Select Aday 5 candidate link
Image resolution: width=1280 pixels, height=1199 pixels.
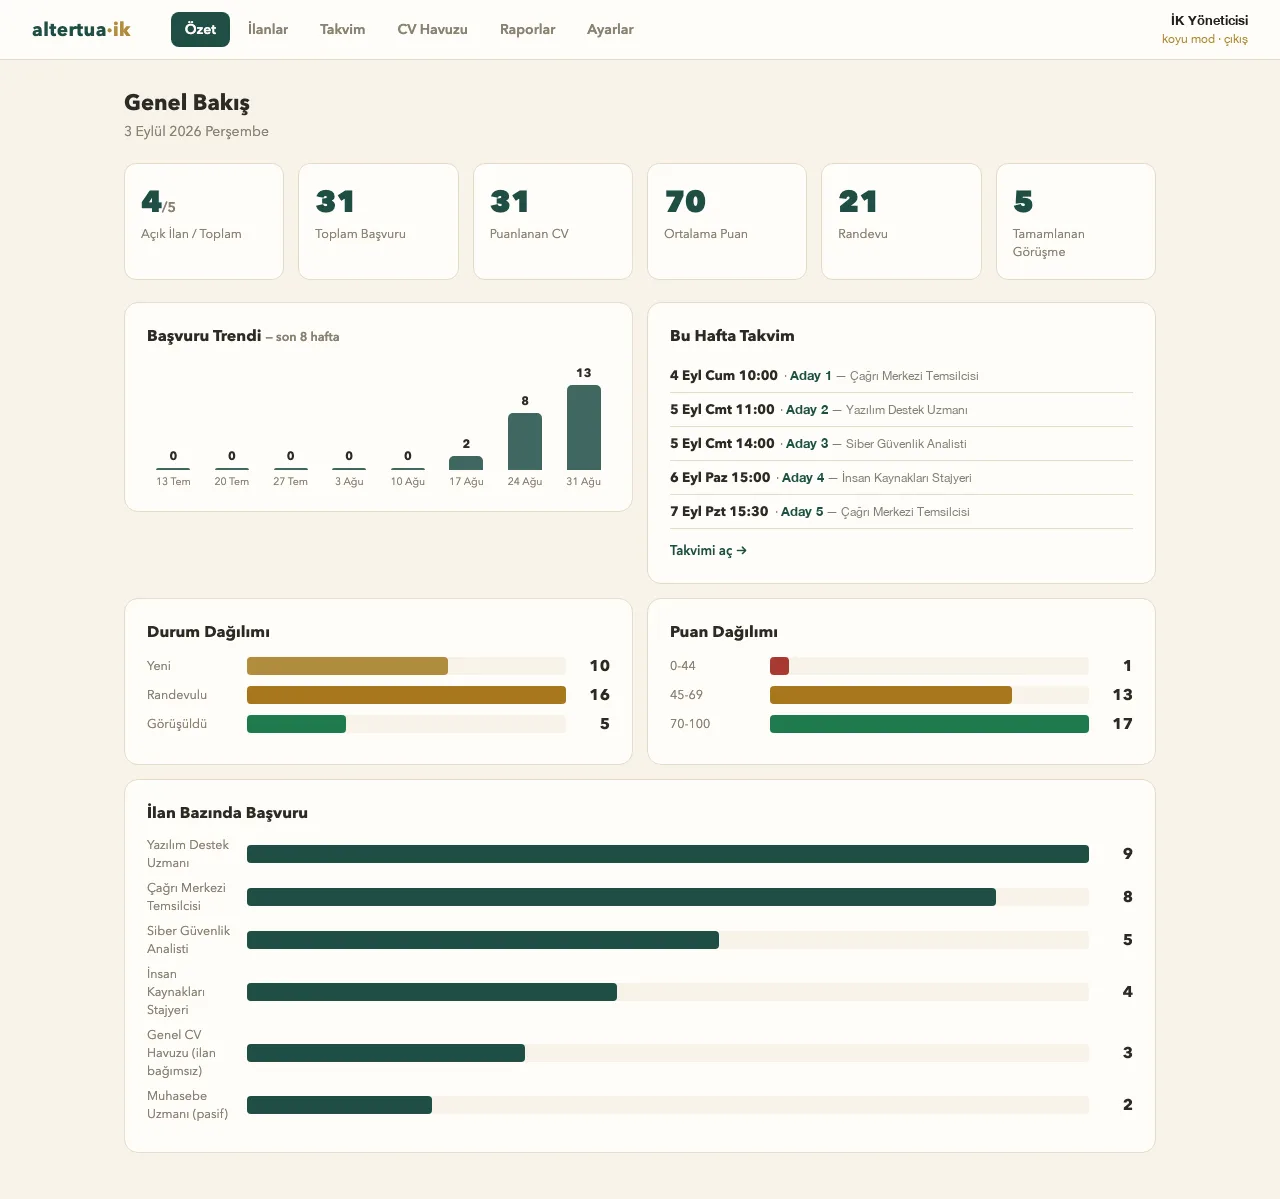coord(802,512)
